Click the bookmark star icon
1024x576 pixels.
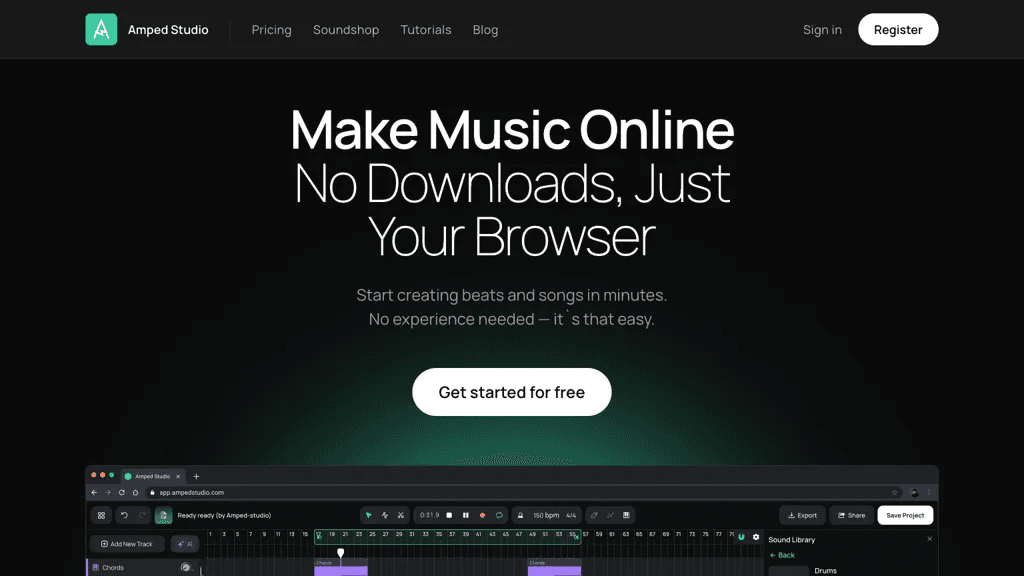click(895, 493)
